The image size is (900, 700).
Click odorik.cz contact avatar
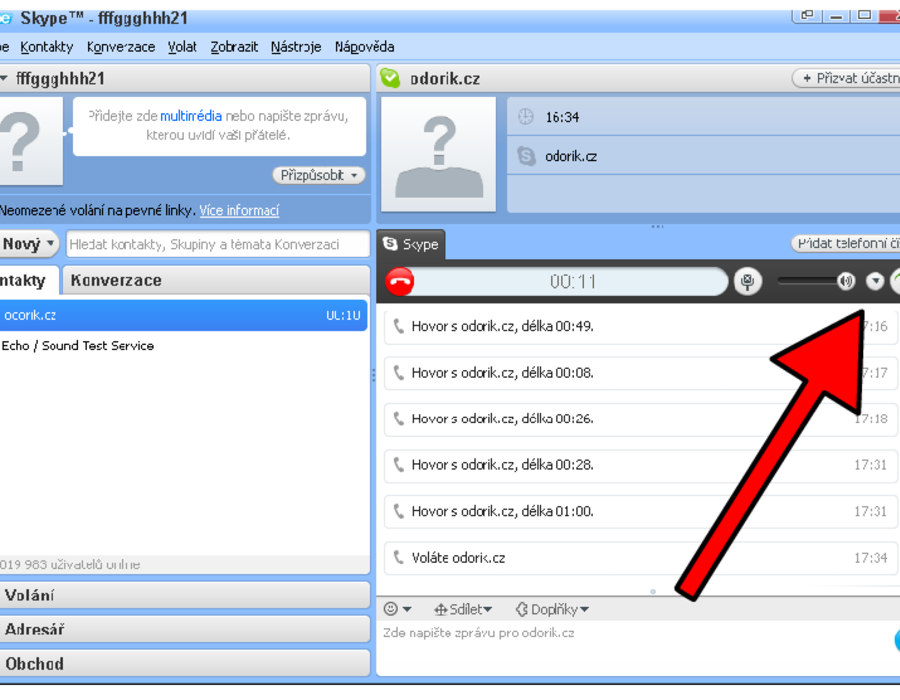(x=439, y=155)
